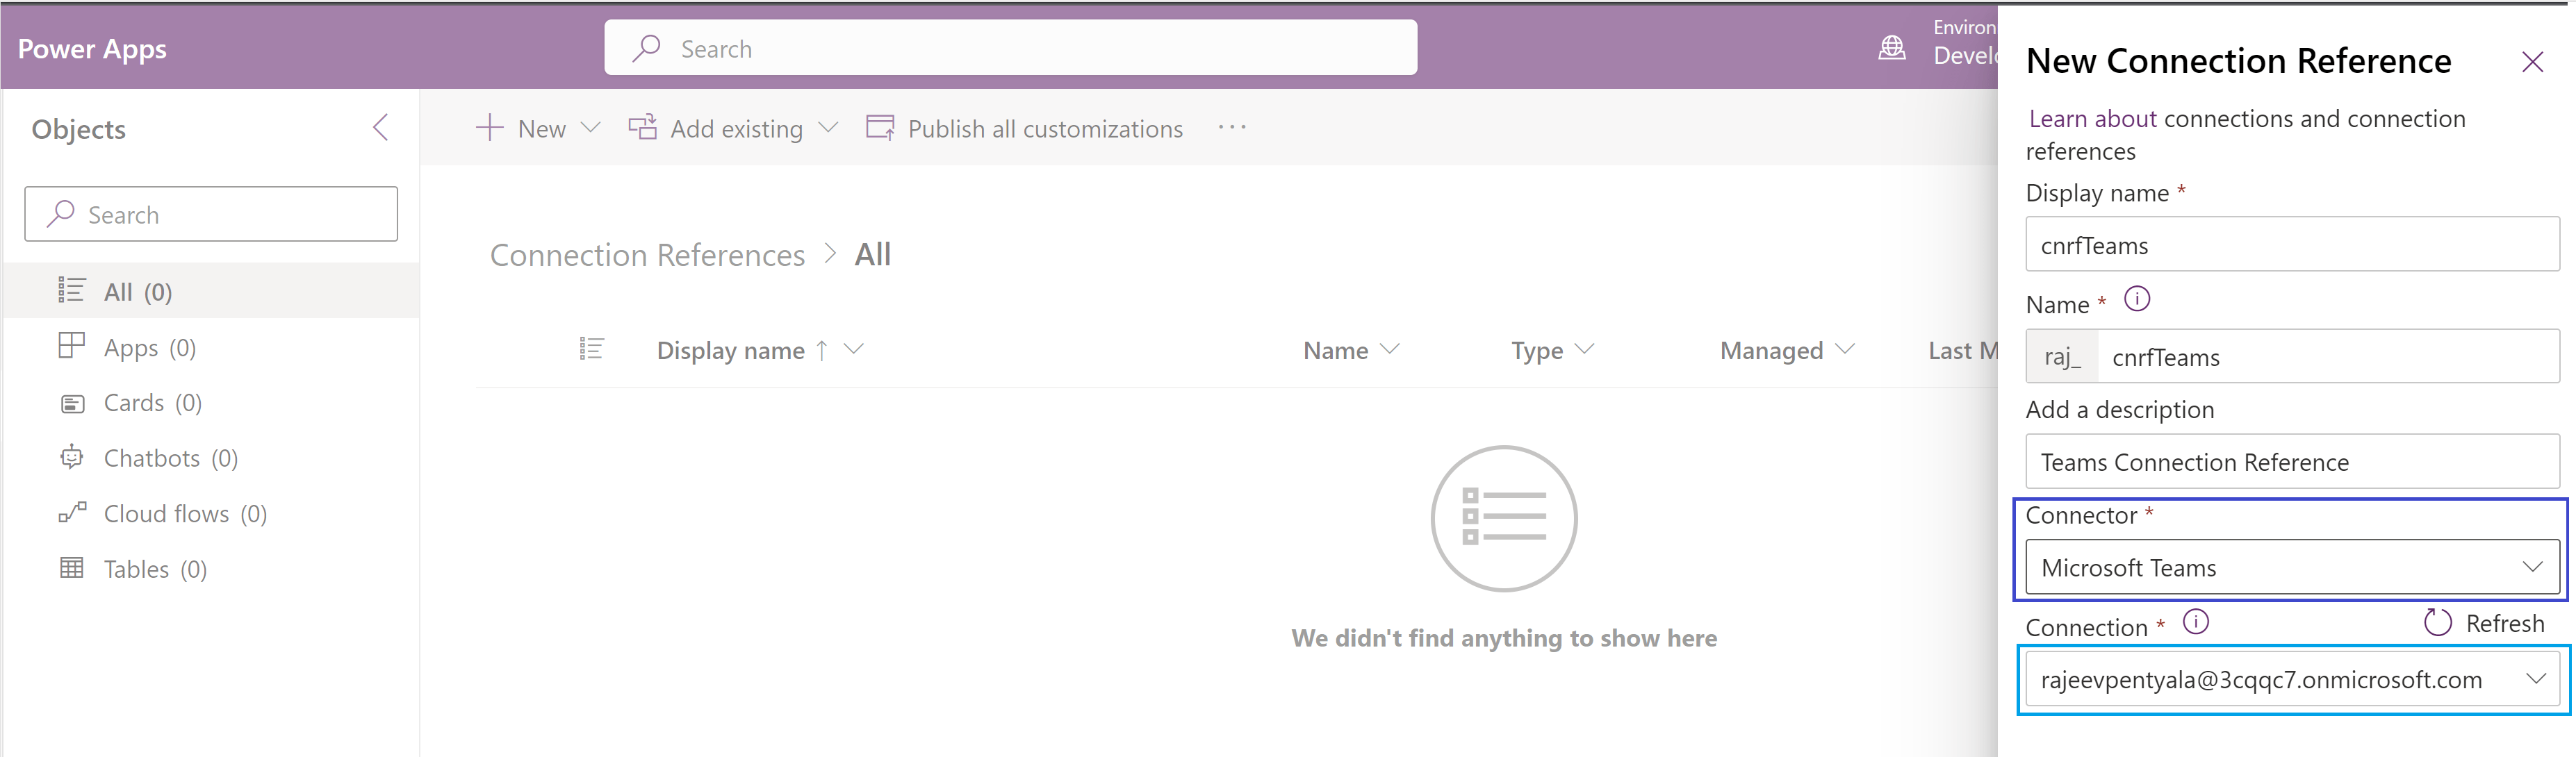Click in the Objects Search field
2576x757 pixels.
(x=211, y=214)
